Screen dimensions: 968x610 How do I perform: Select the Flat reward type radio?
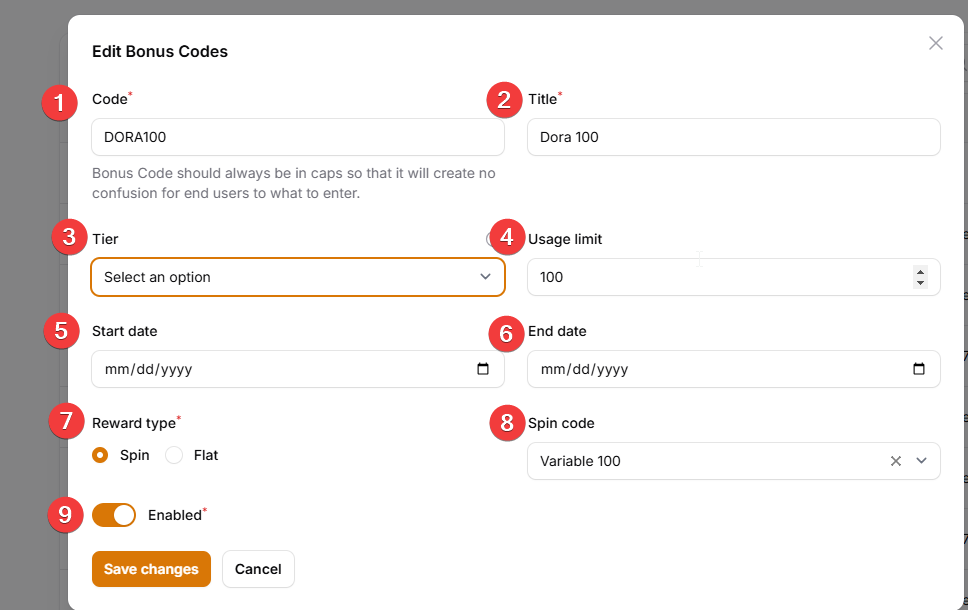(174, 455)
